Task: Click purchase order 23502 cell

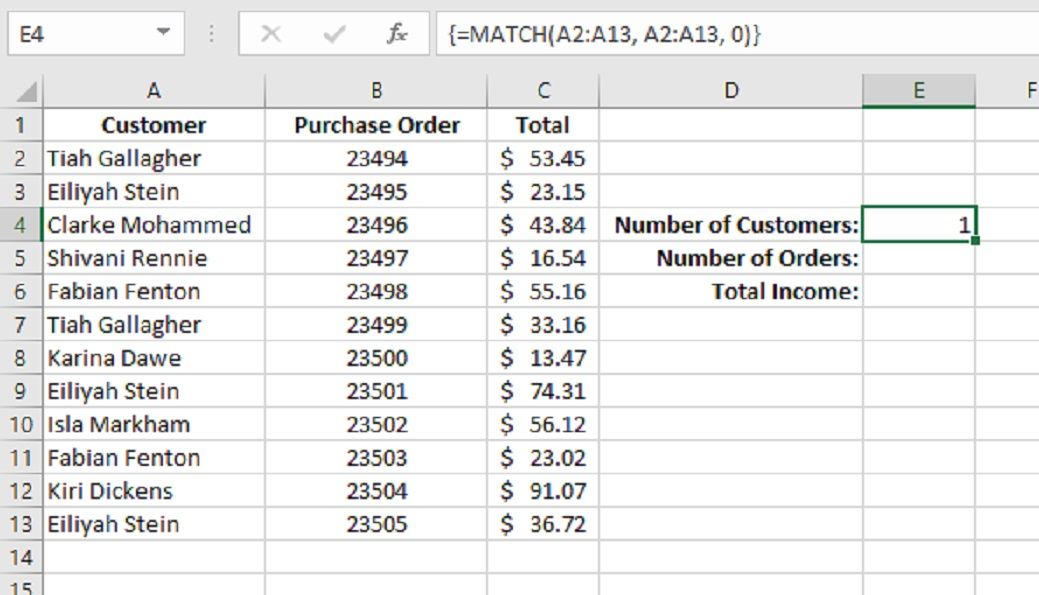Action: click(x=376, y=424)
